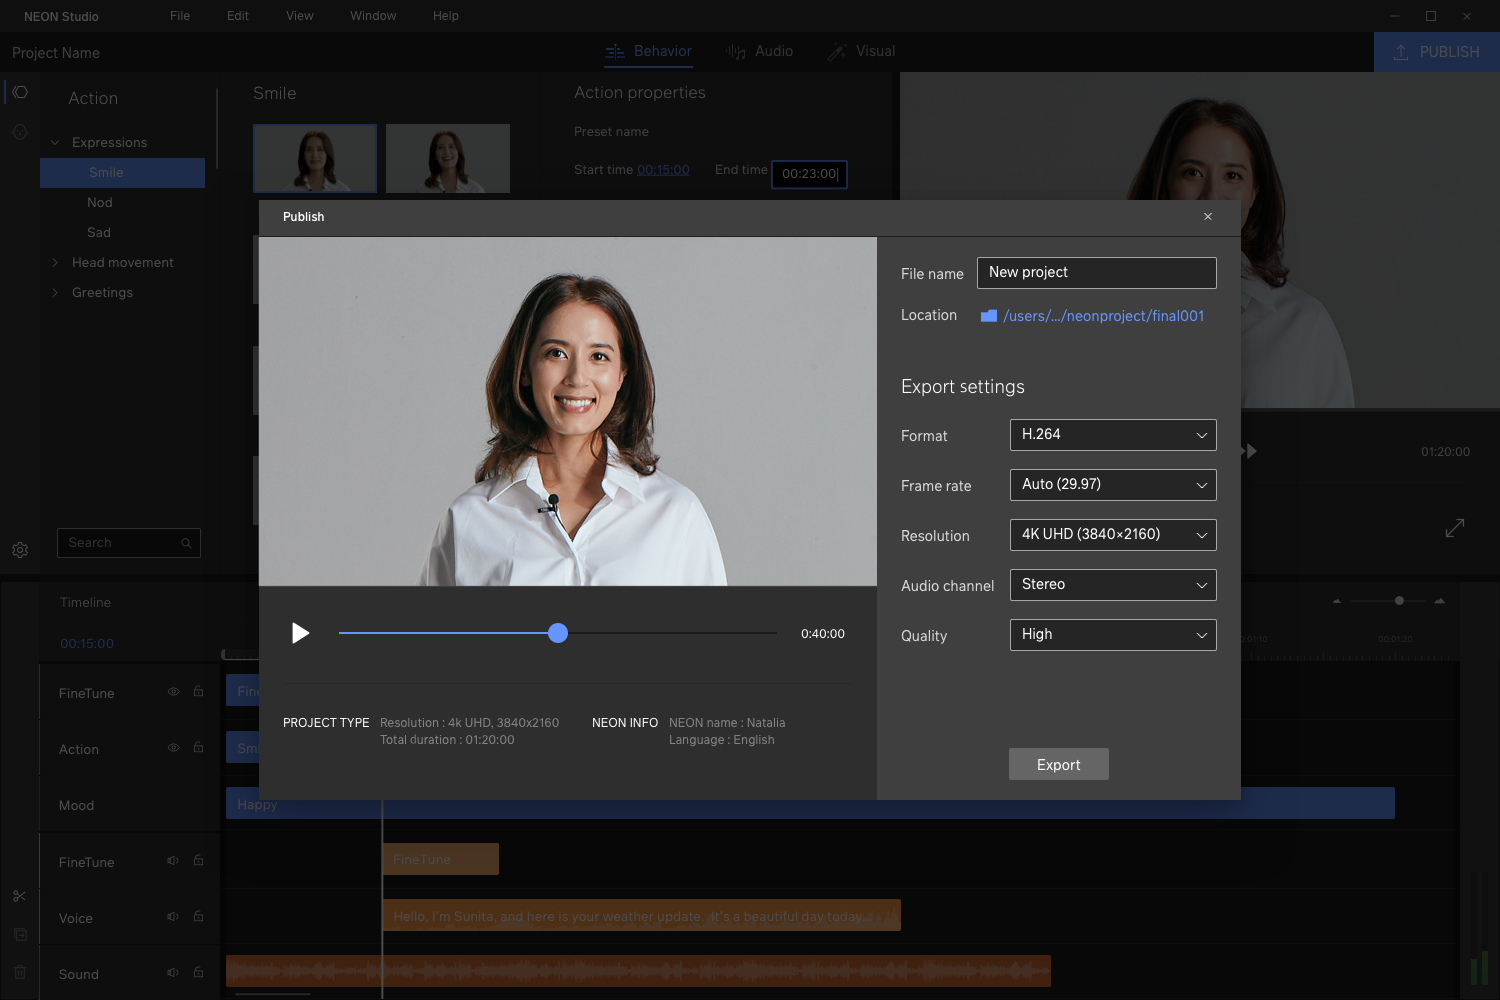The height and width of the screenshot is (1000, 1500).
Task: Click the duplicate clip icon in left bar
Action: coord(20,934)
